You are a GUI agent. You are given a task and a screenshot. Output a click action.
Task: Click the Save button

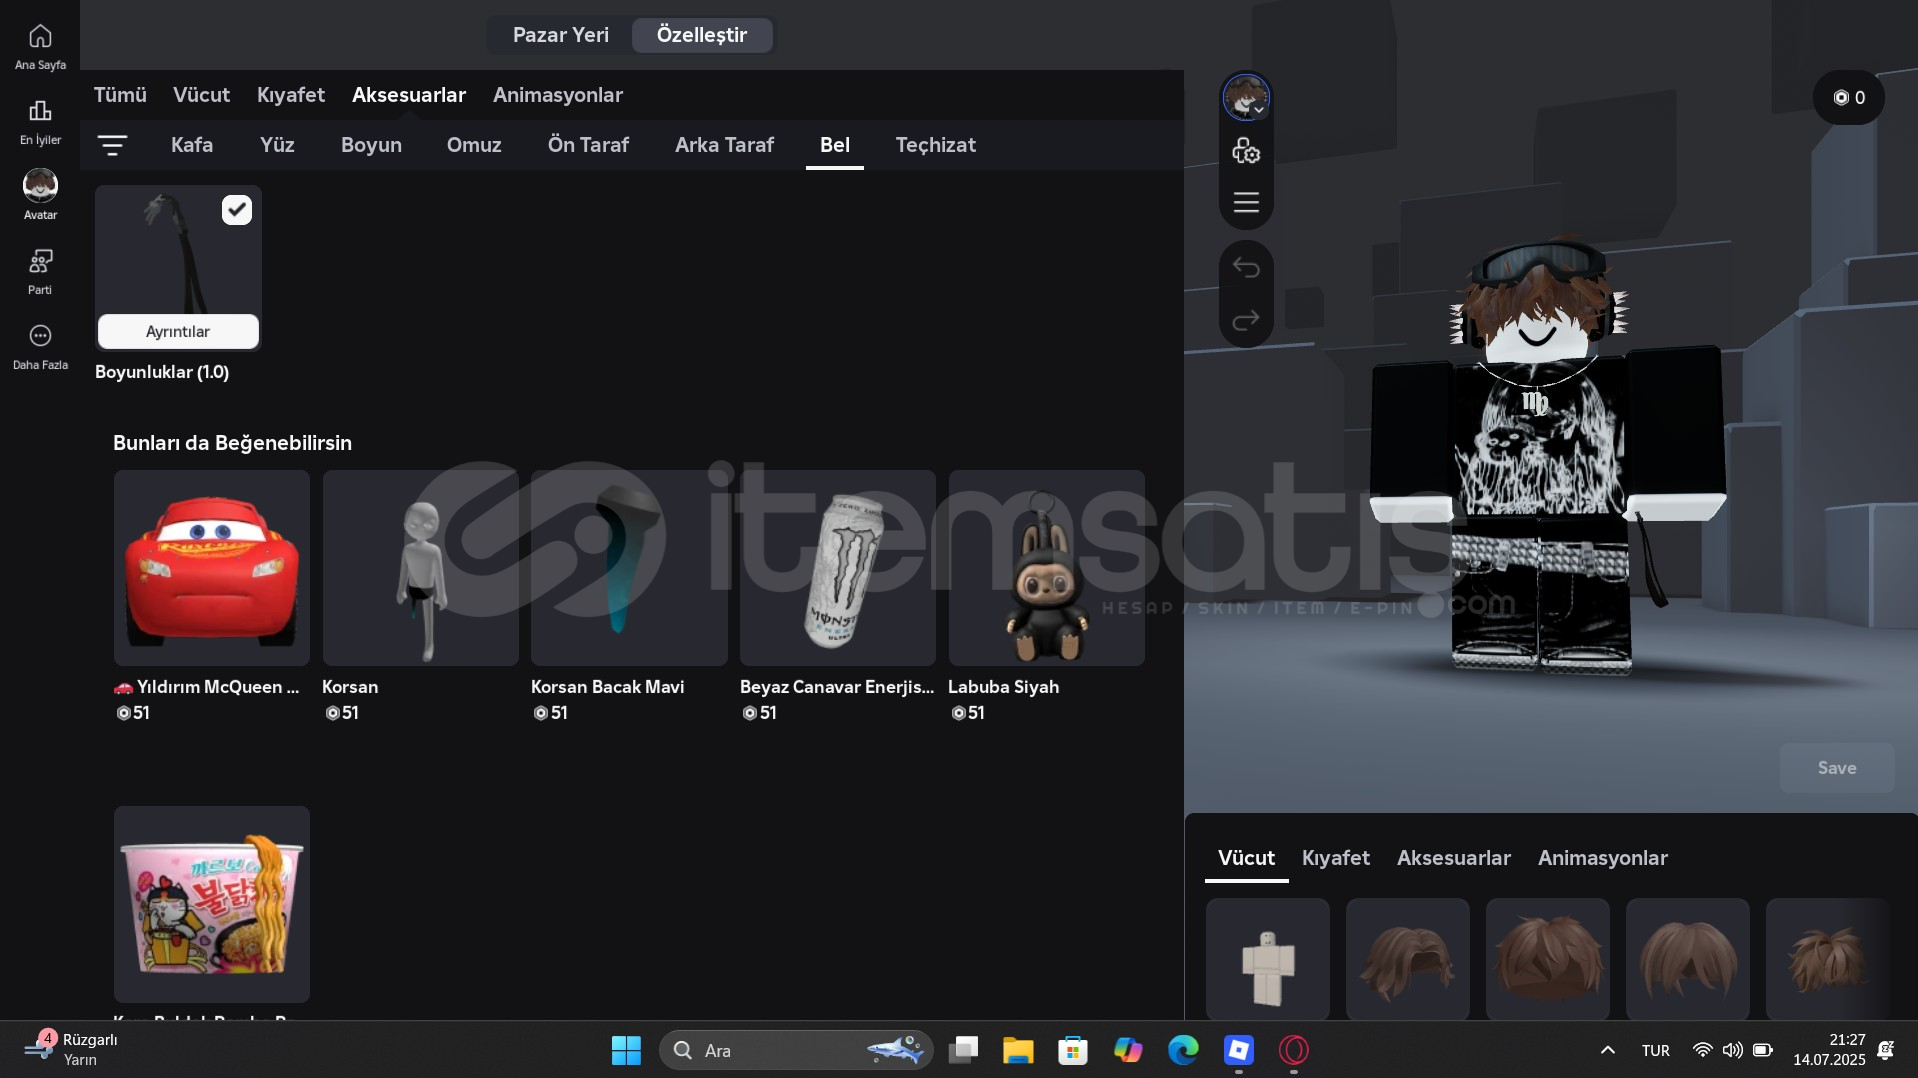tap(1837, 768)
